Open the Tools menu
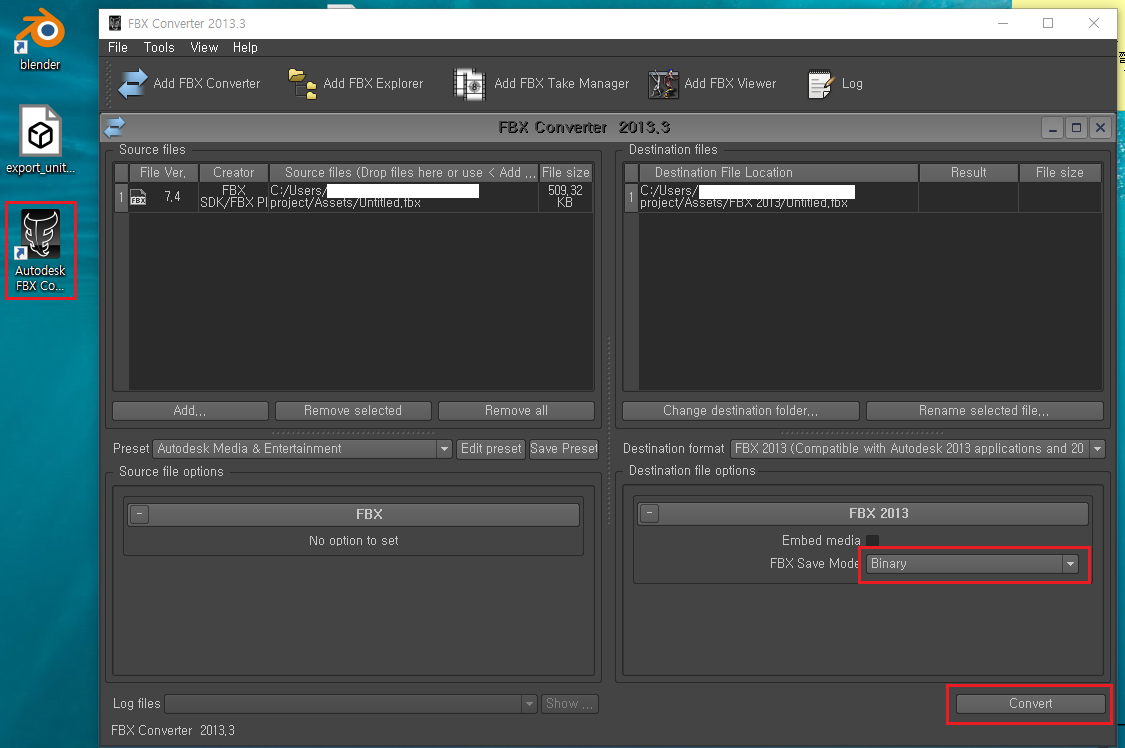The image size is (1125, 748). [x=159, y=47]
